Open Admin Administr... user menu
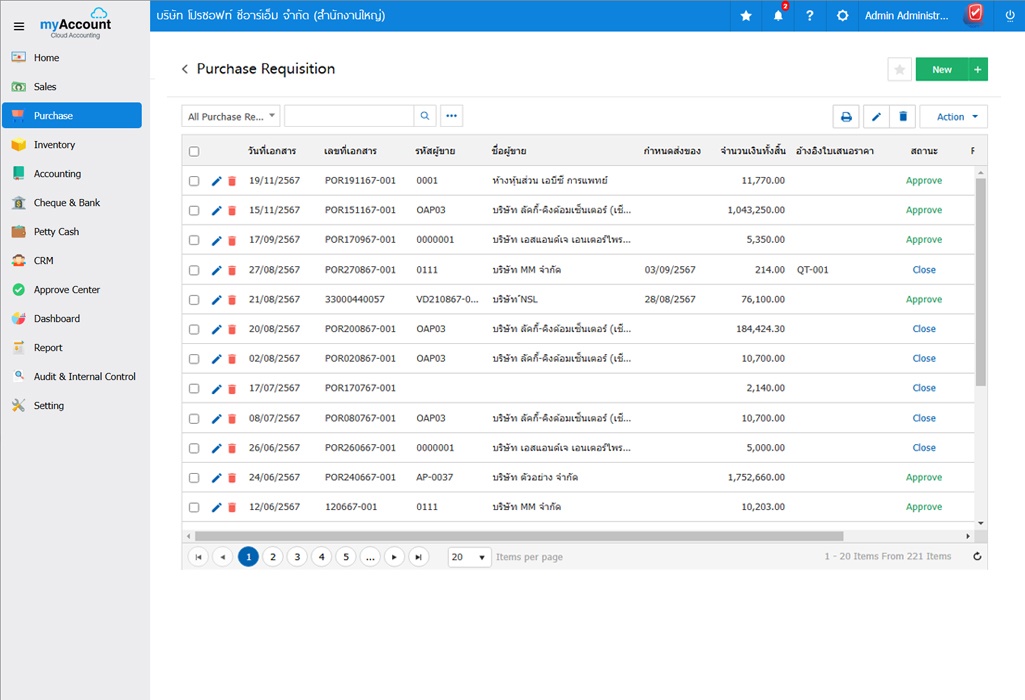 906,16
